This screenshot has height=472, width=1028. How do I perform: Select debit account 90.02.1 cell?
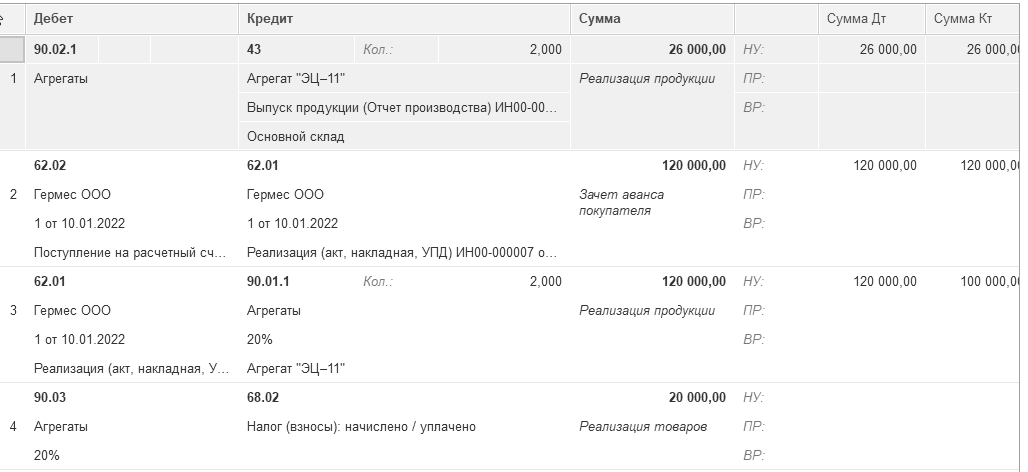tap(56, 49)
